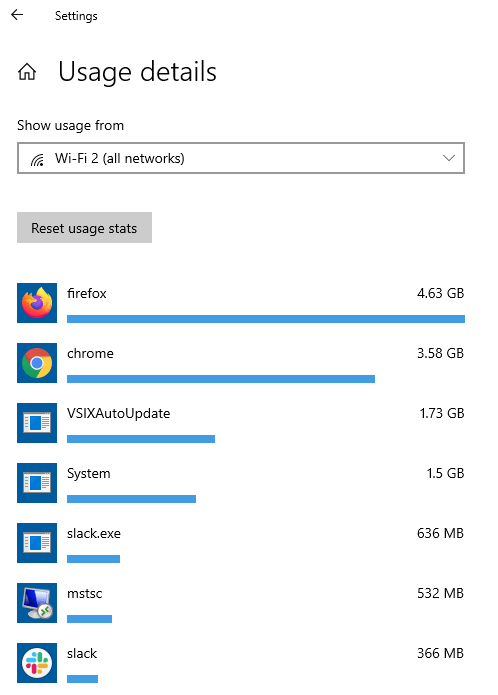Open the Wi-Fi 2 (all networks) dropdown

(241, 158)
